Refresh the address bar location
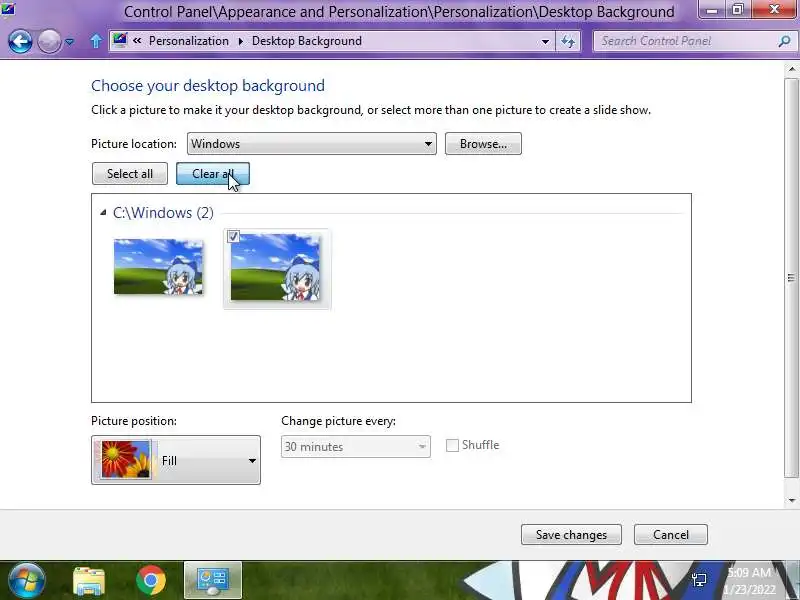This screenshot has width=800, height=600. point(568,41)
